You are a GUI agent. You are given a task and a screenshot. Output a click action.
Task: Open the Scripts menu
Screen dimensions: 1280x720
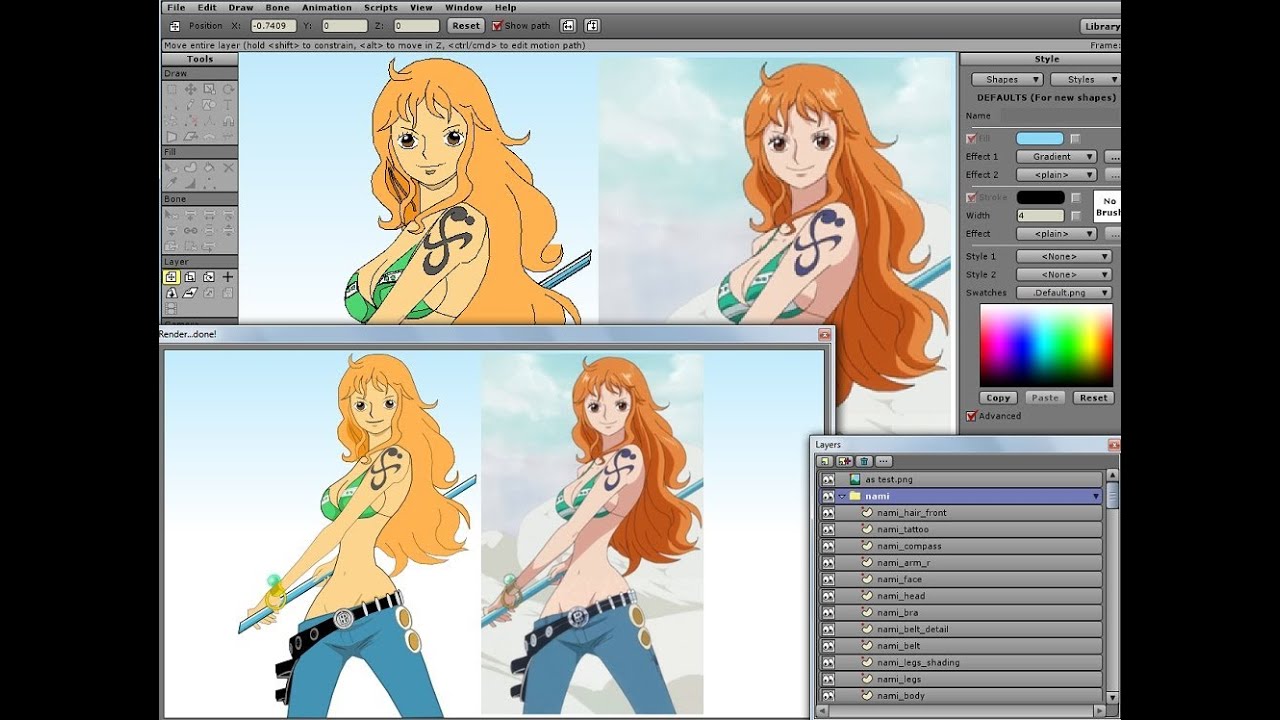pos(380,7)
